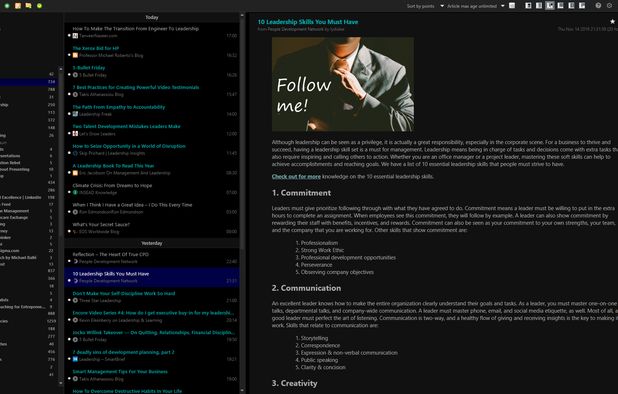Collapse the Yesterday group header
Screen dimensions: 618x394
click(152, 243)
